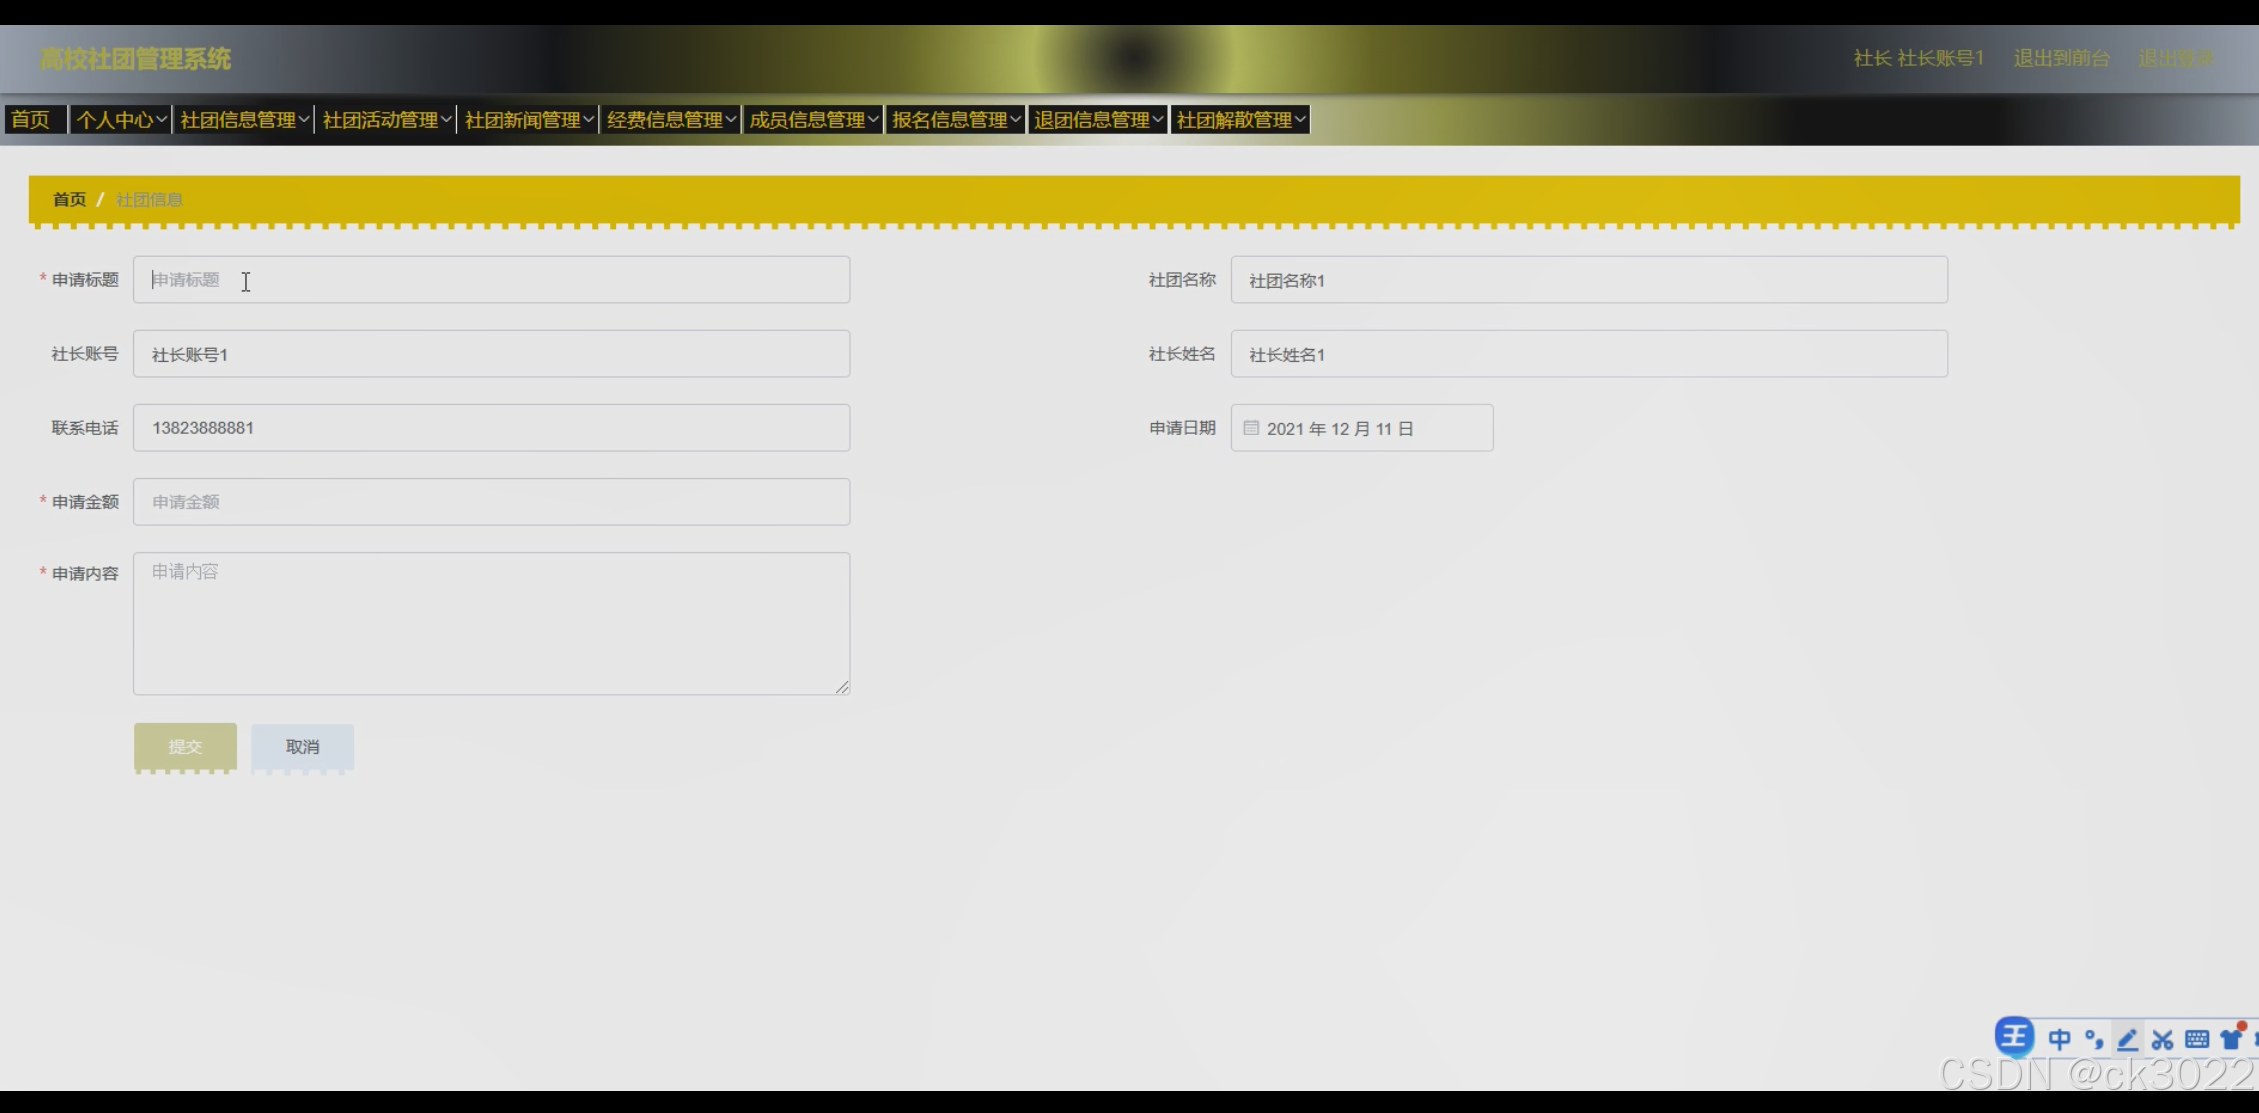
Task: Expand the 个人中心 dropdown menu
Action: click(x=121, y=120)
